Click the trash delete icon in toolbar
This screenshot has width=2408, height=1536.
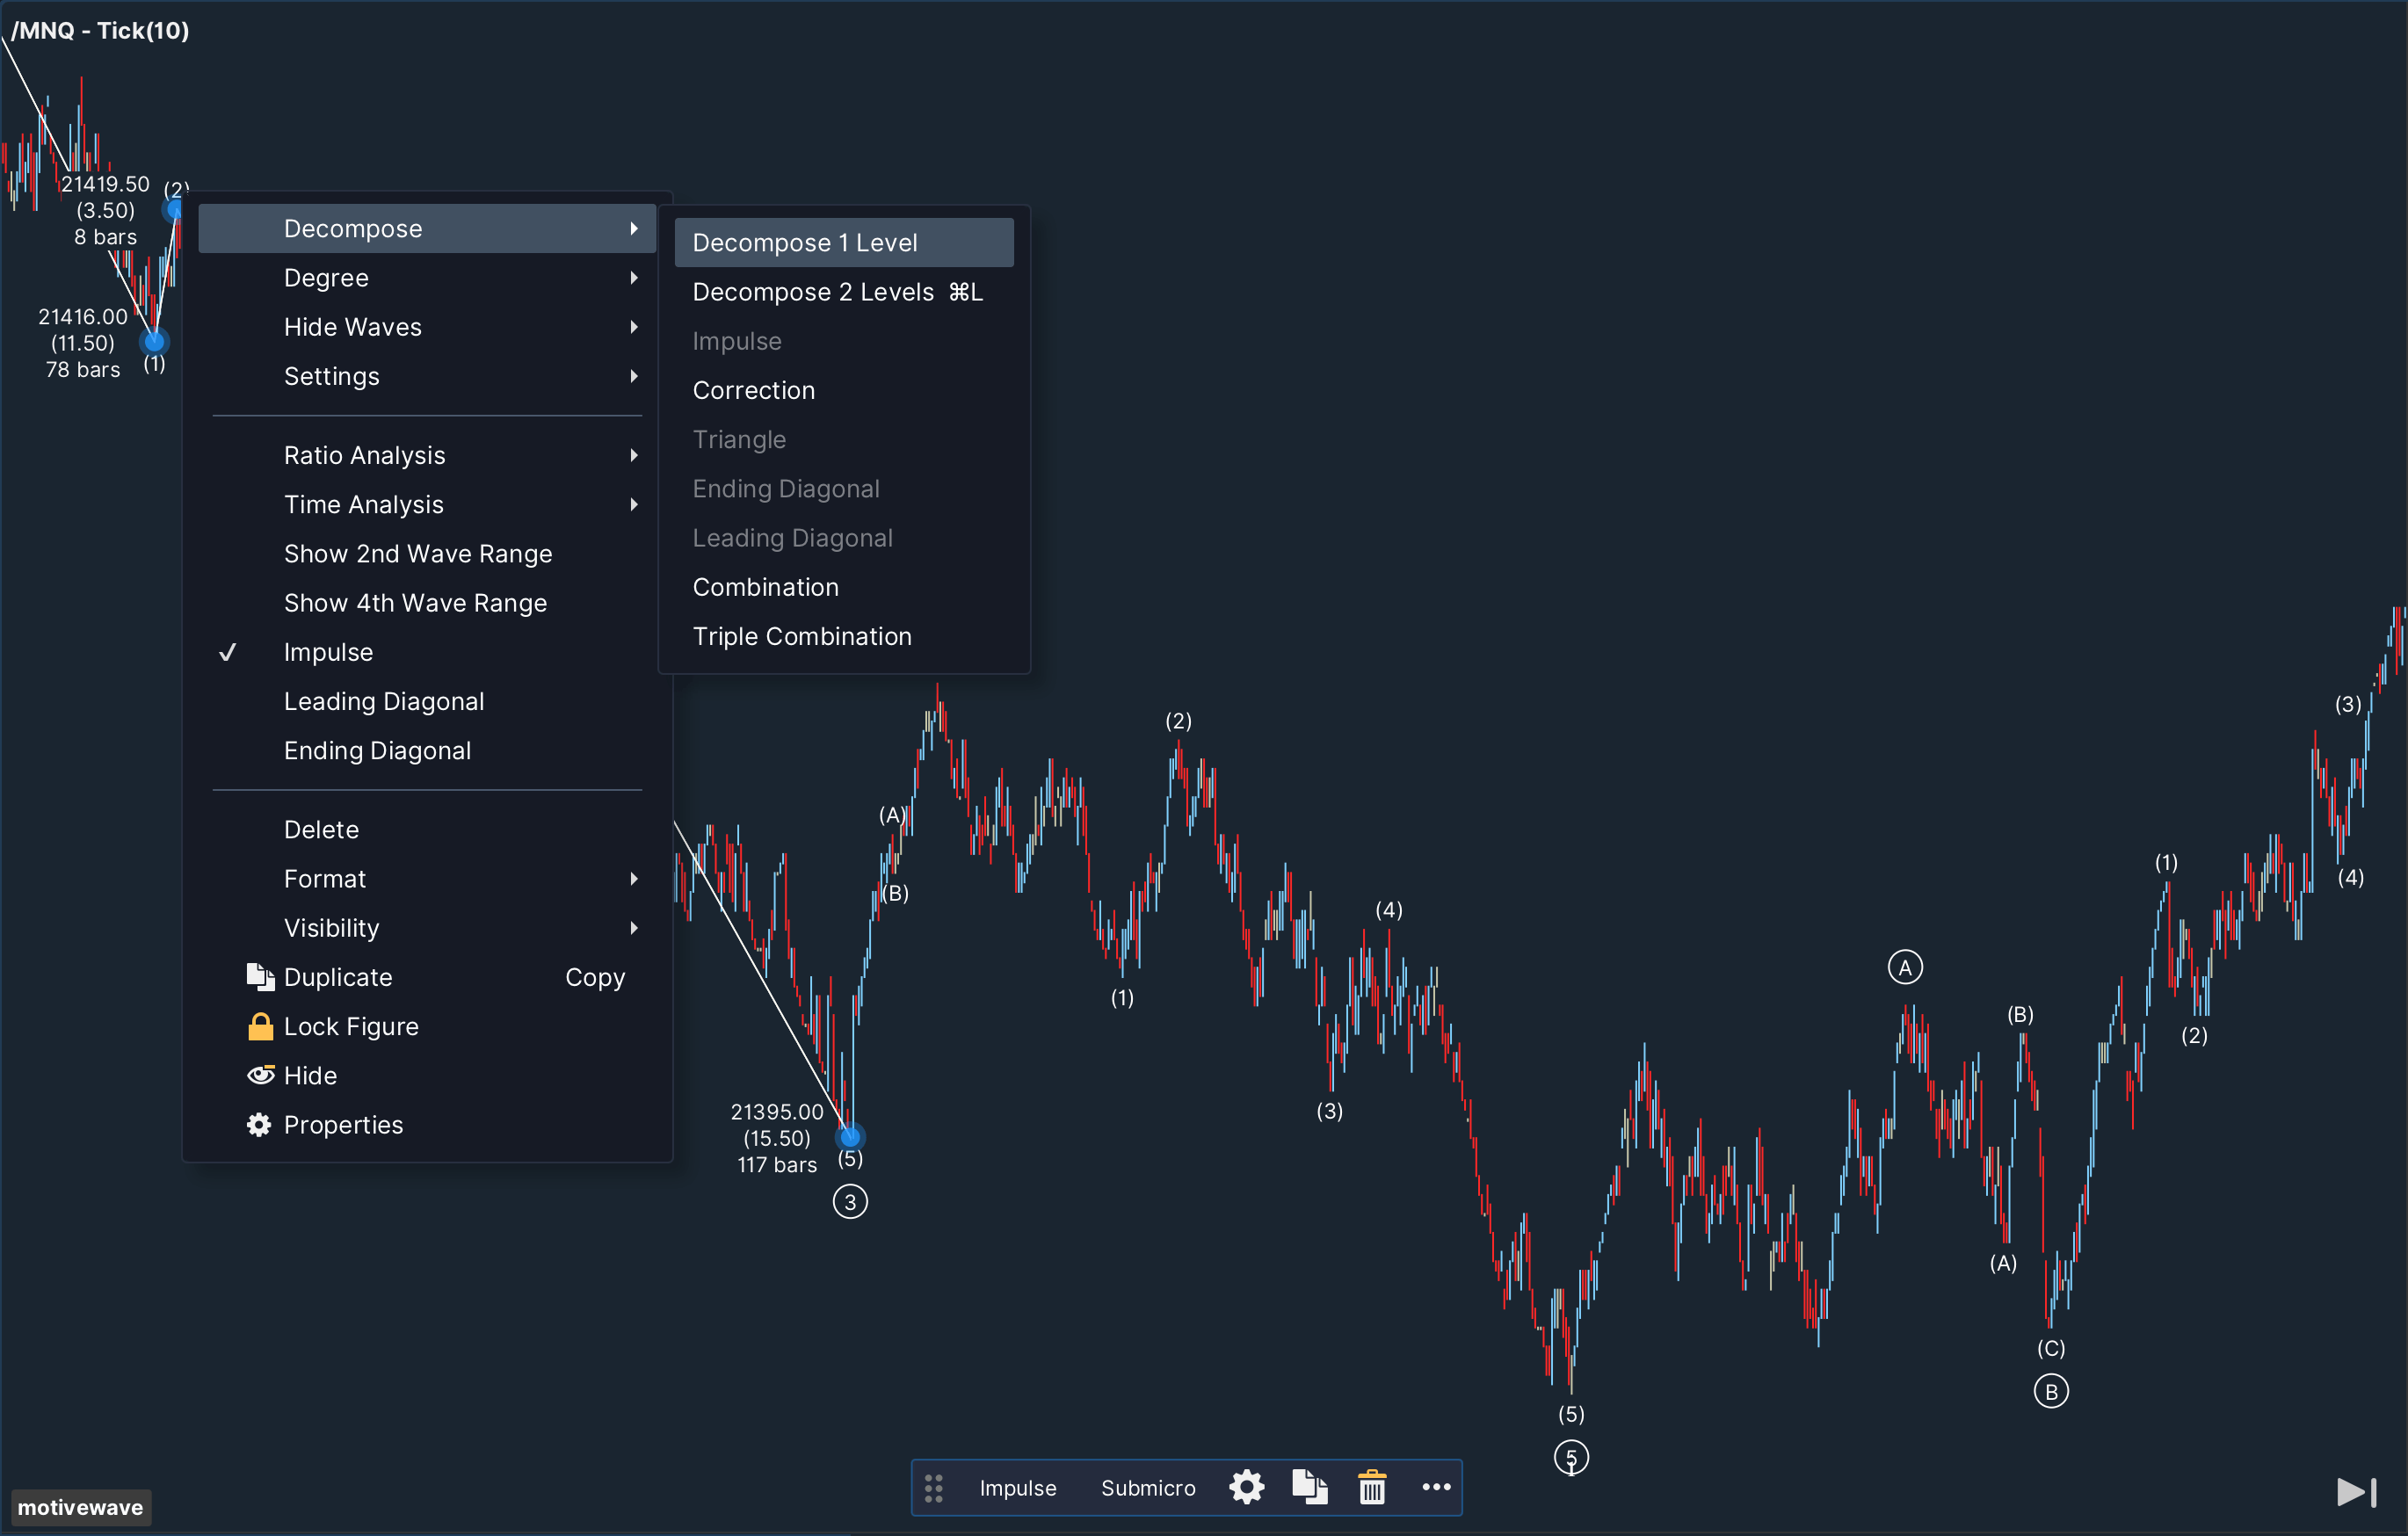[1372, 1487]
